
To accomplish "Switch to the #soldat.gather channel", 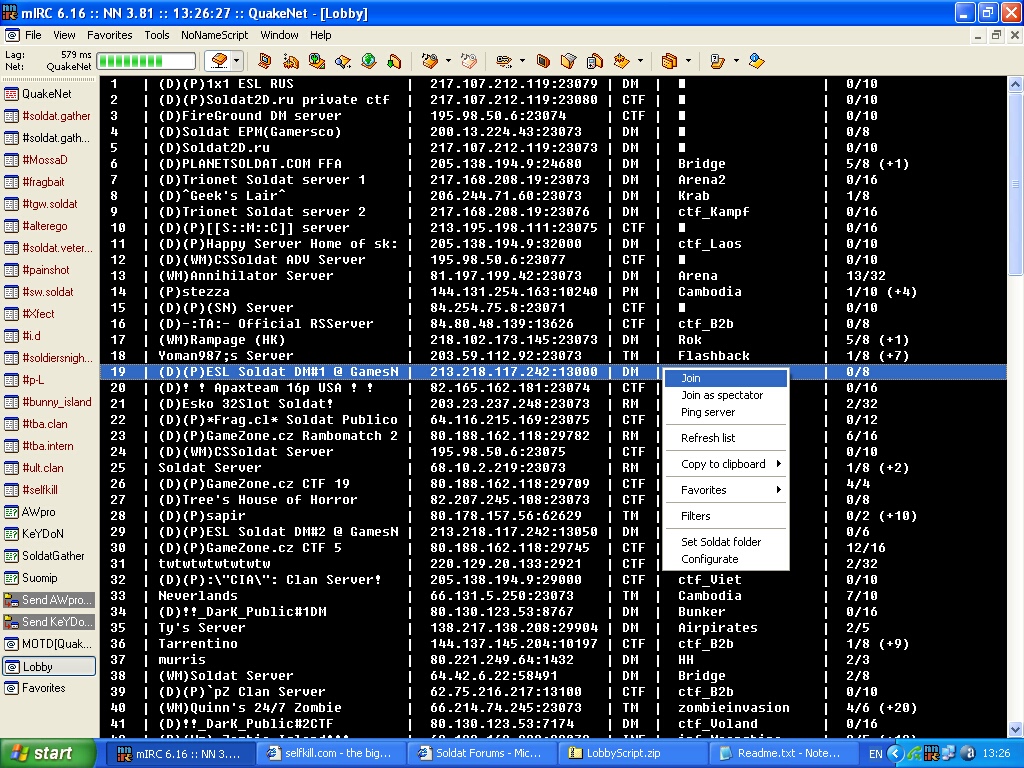I will point(49,116).
